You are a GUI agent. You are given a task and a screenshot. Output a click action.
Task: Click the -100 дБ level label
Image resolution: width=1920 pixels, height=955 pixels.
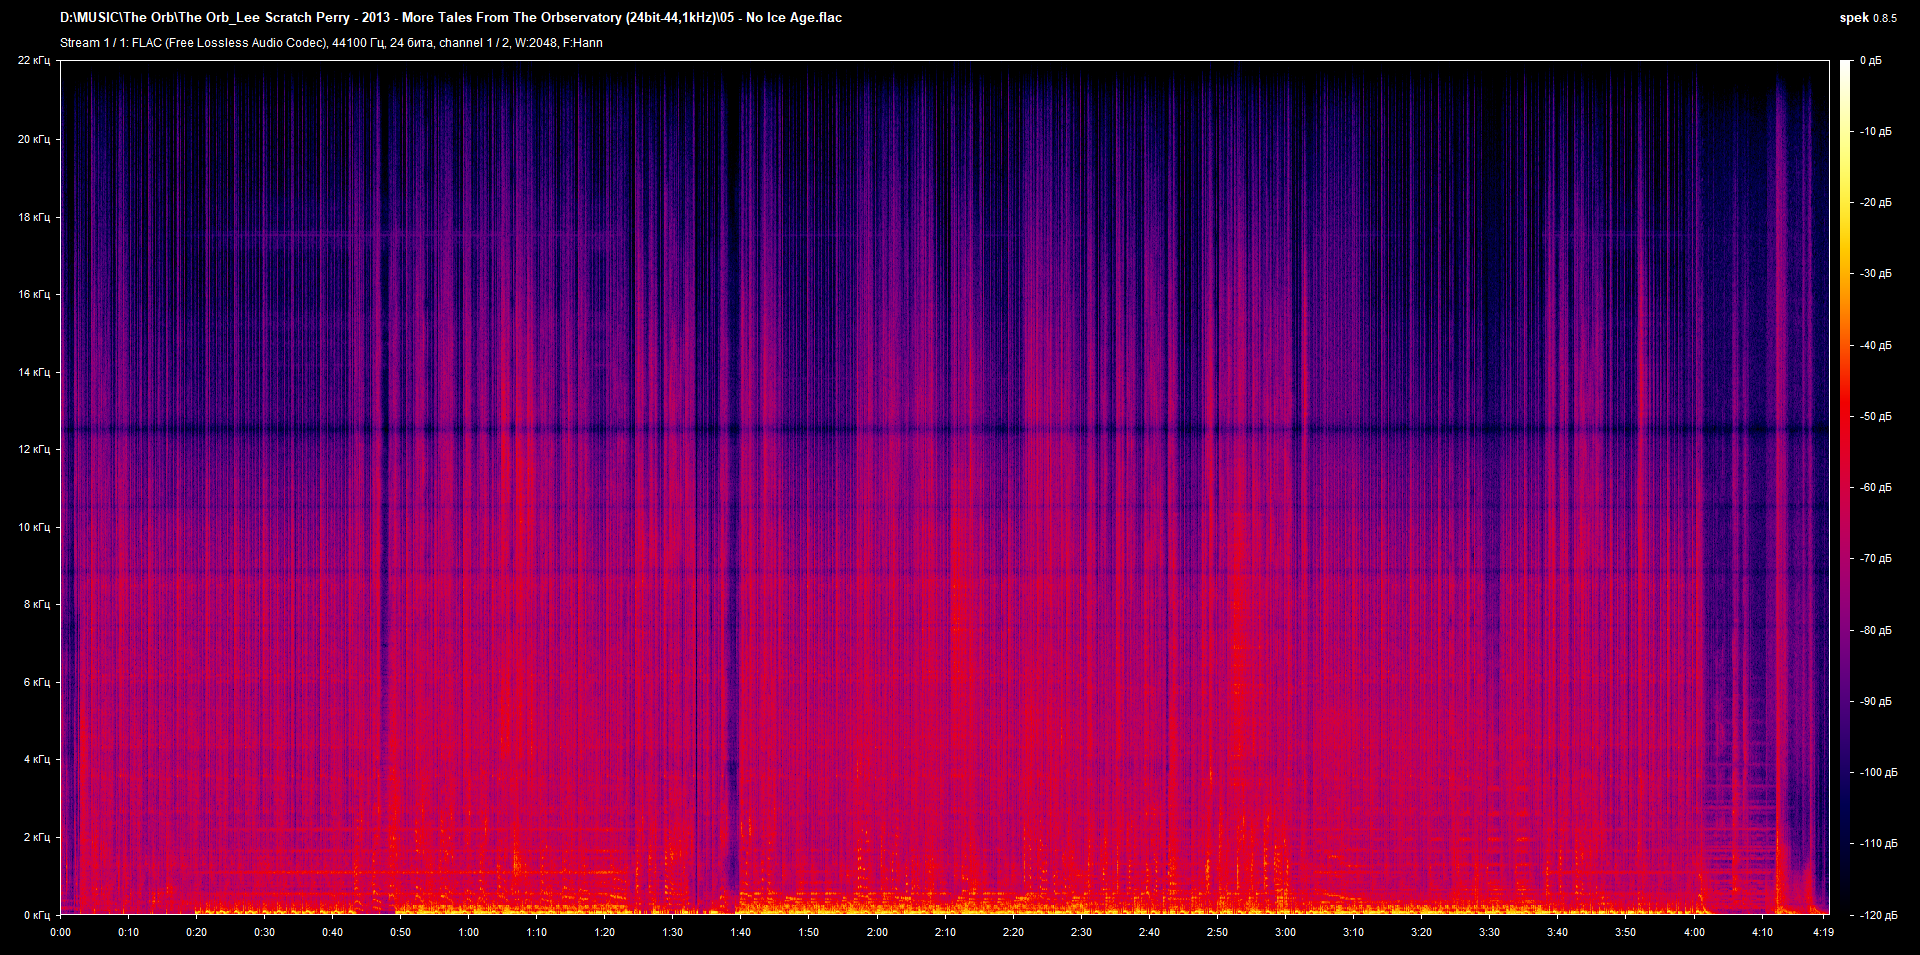click(x=1878, y=773)
